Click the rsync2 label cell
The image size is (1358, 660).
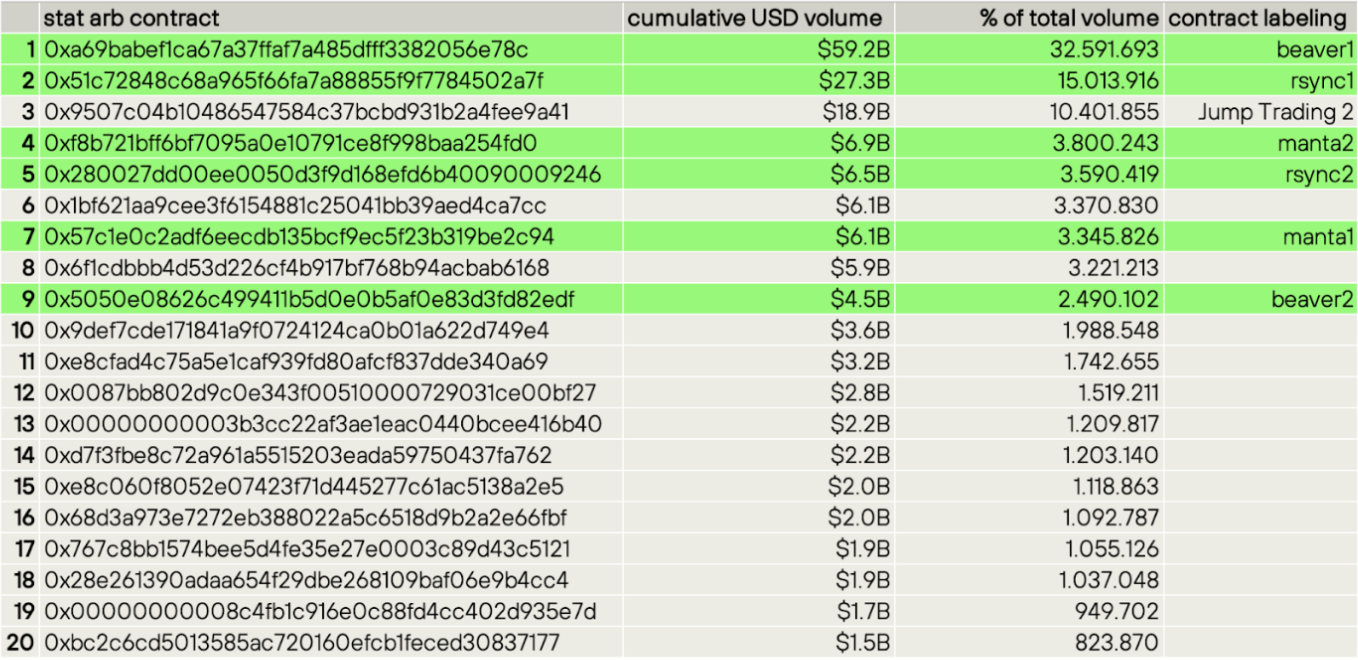point(1319,174)
